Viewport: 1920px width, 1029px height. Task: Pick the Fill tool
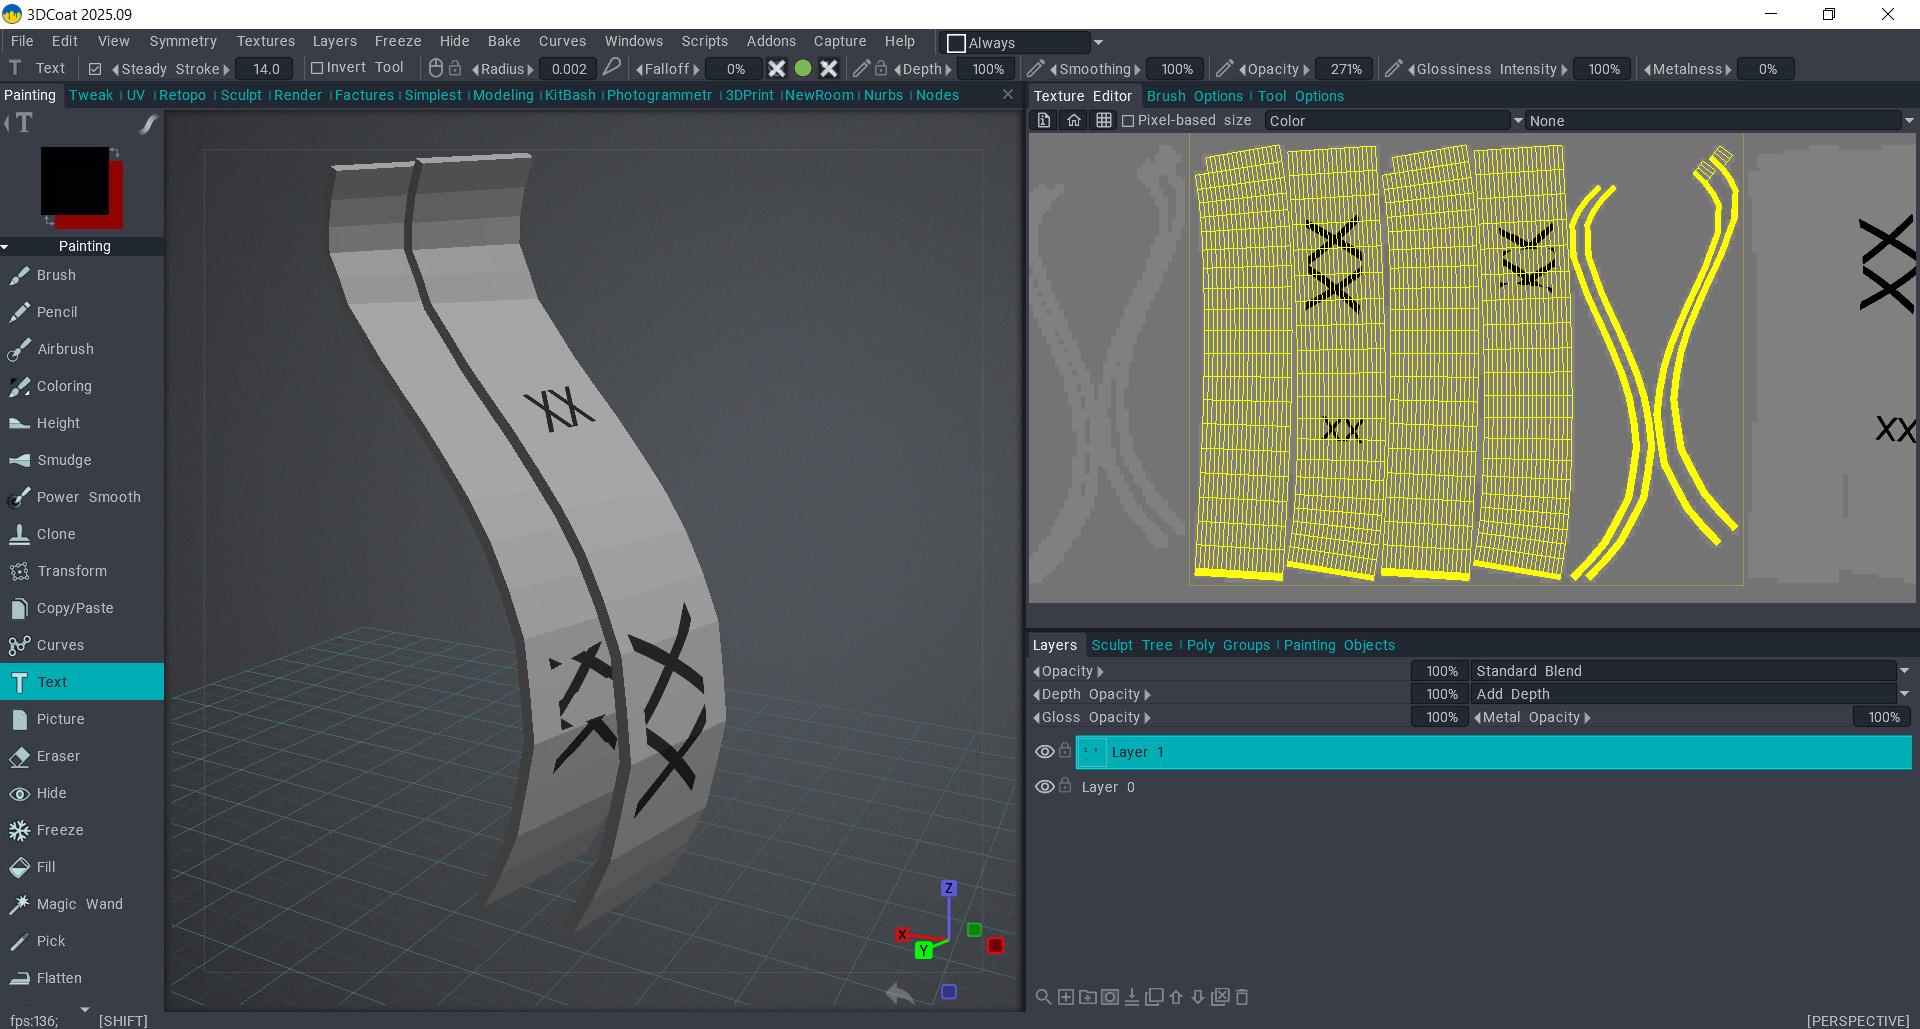pos(46,867)
